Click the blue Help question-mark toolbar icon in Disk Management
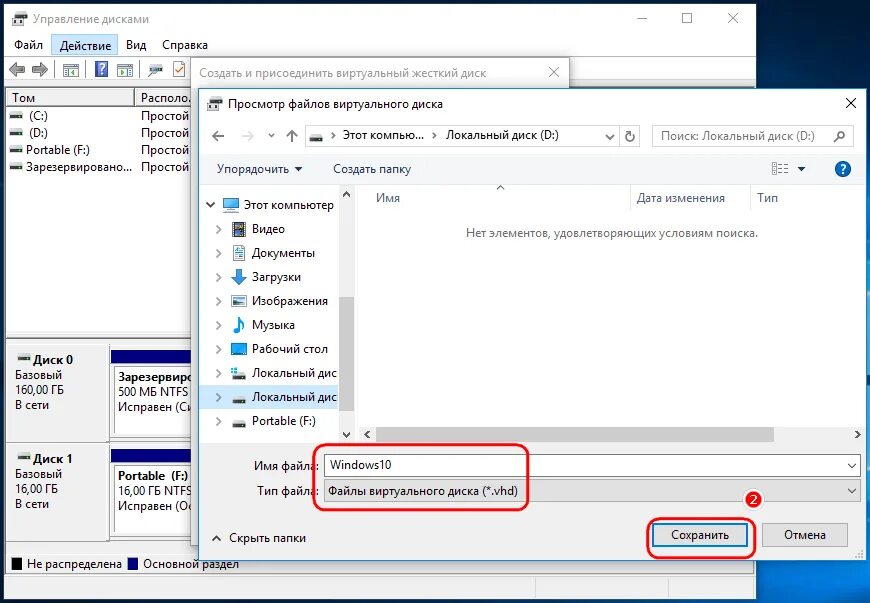870x603 pixels. [102, 69]
